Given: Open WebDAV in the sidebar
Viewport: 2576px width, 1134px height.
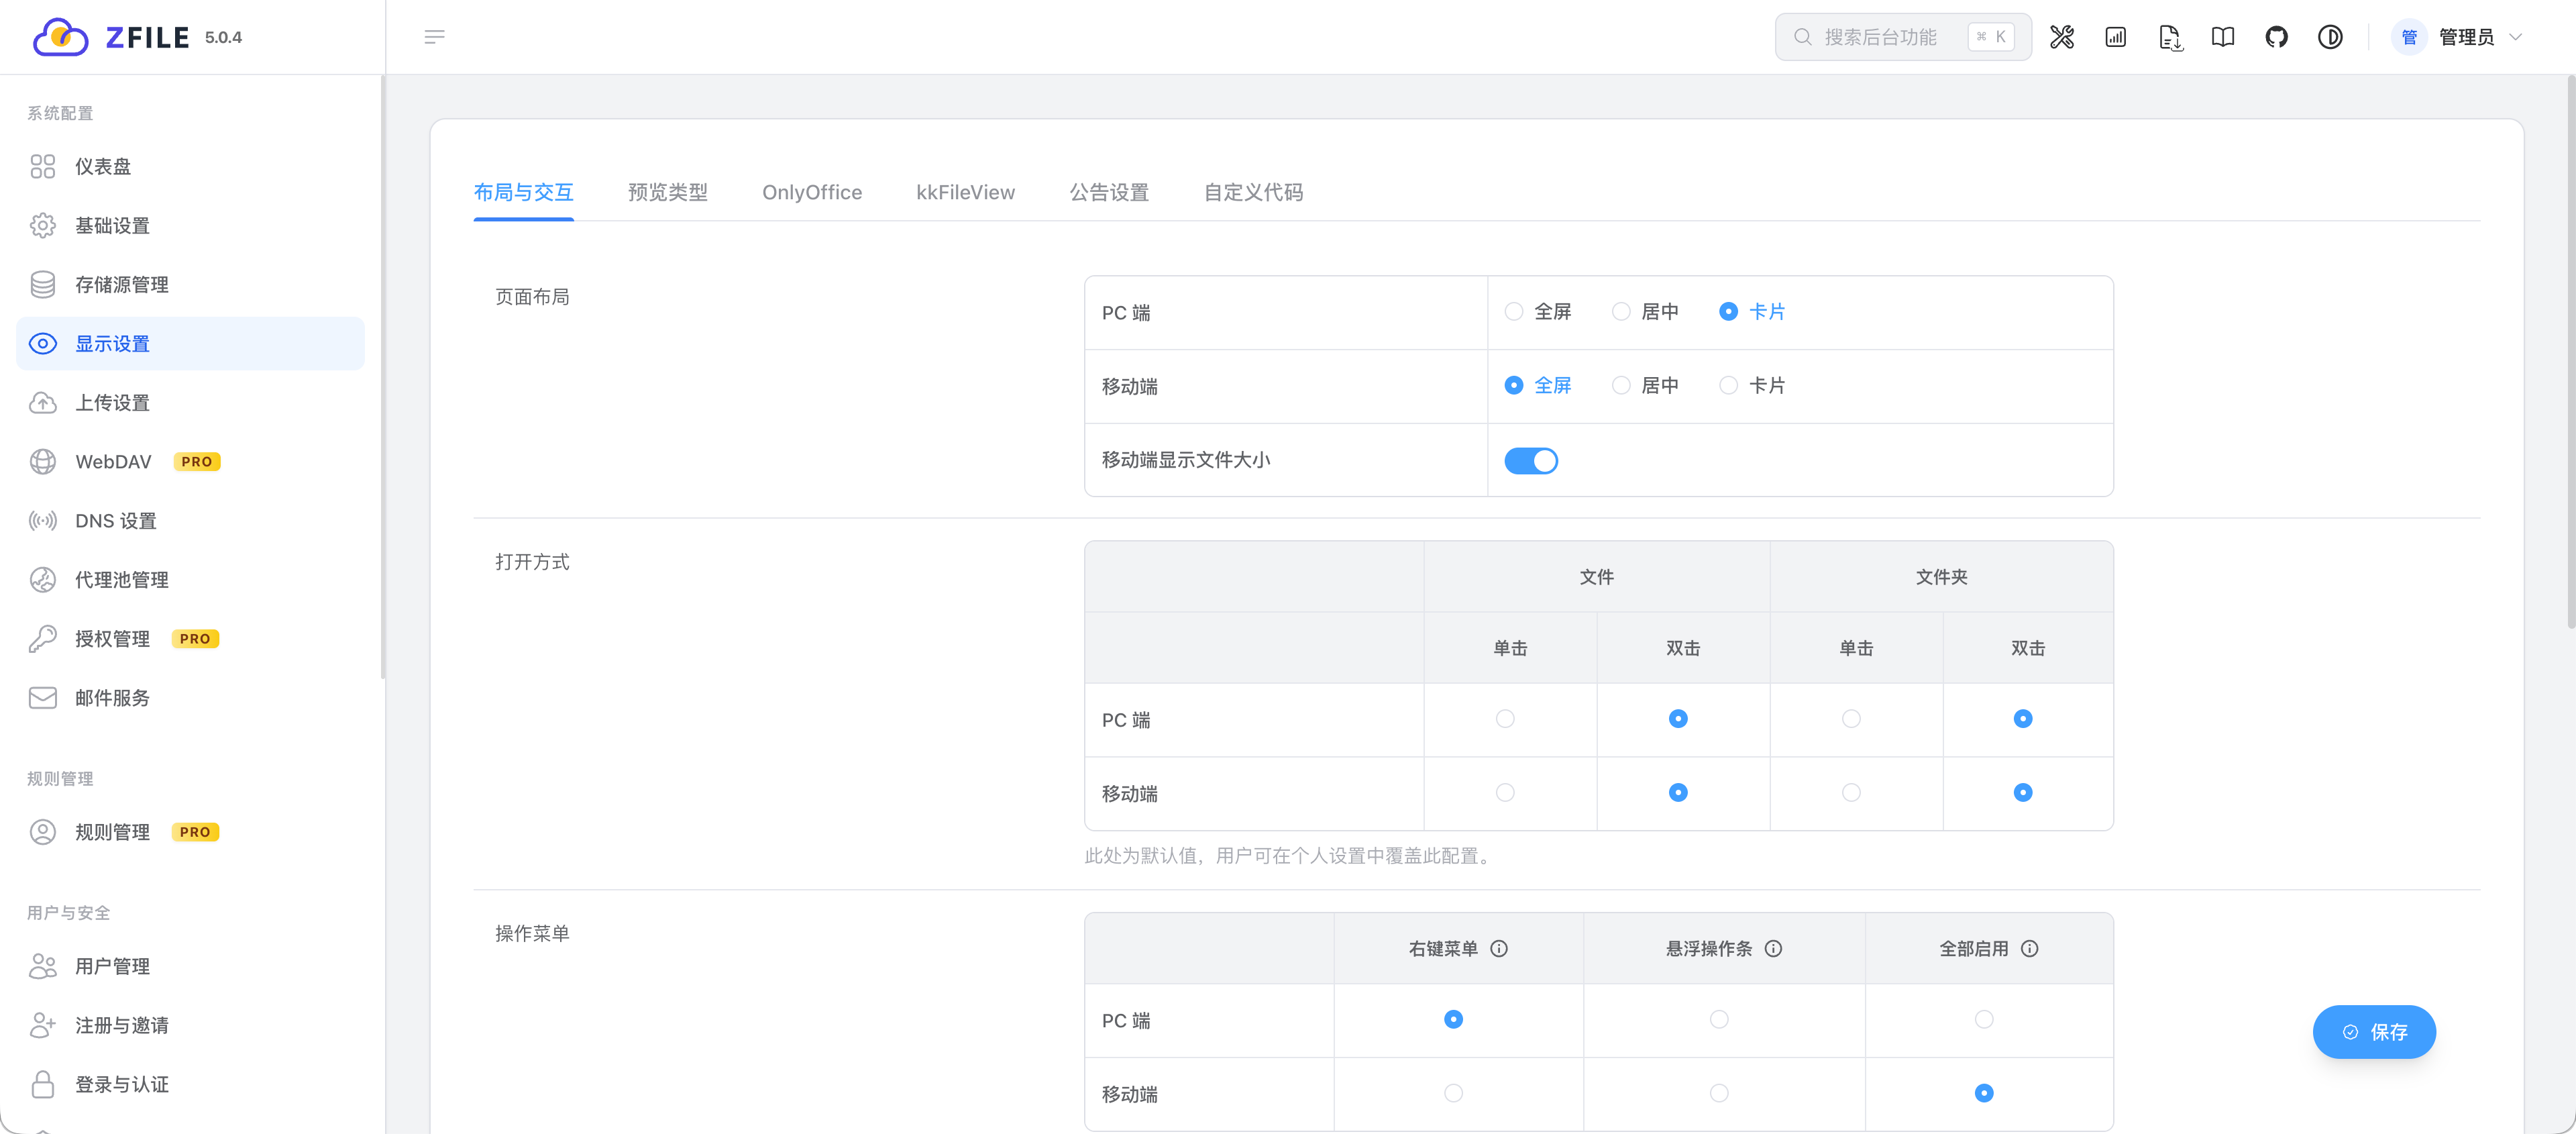Looking at the screenshot, I should pos(190,461).
